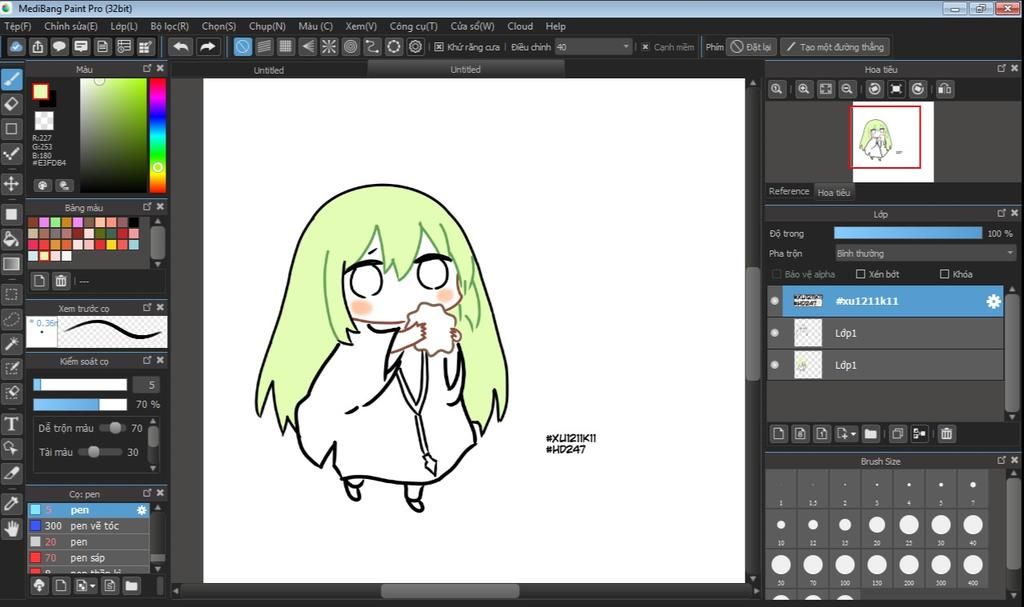Screen dimensions: 1024x607
Task: Enable the Xén bớt clipping checkbox
Action: 861,274
